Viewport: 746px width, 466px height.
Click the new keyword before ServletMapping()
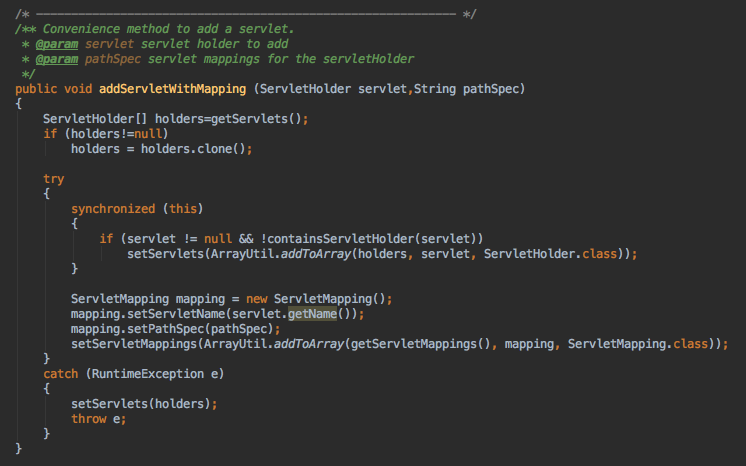click(255, 298)
